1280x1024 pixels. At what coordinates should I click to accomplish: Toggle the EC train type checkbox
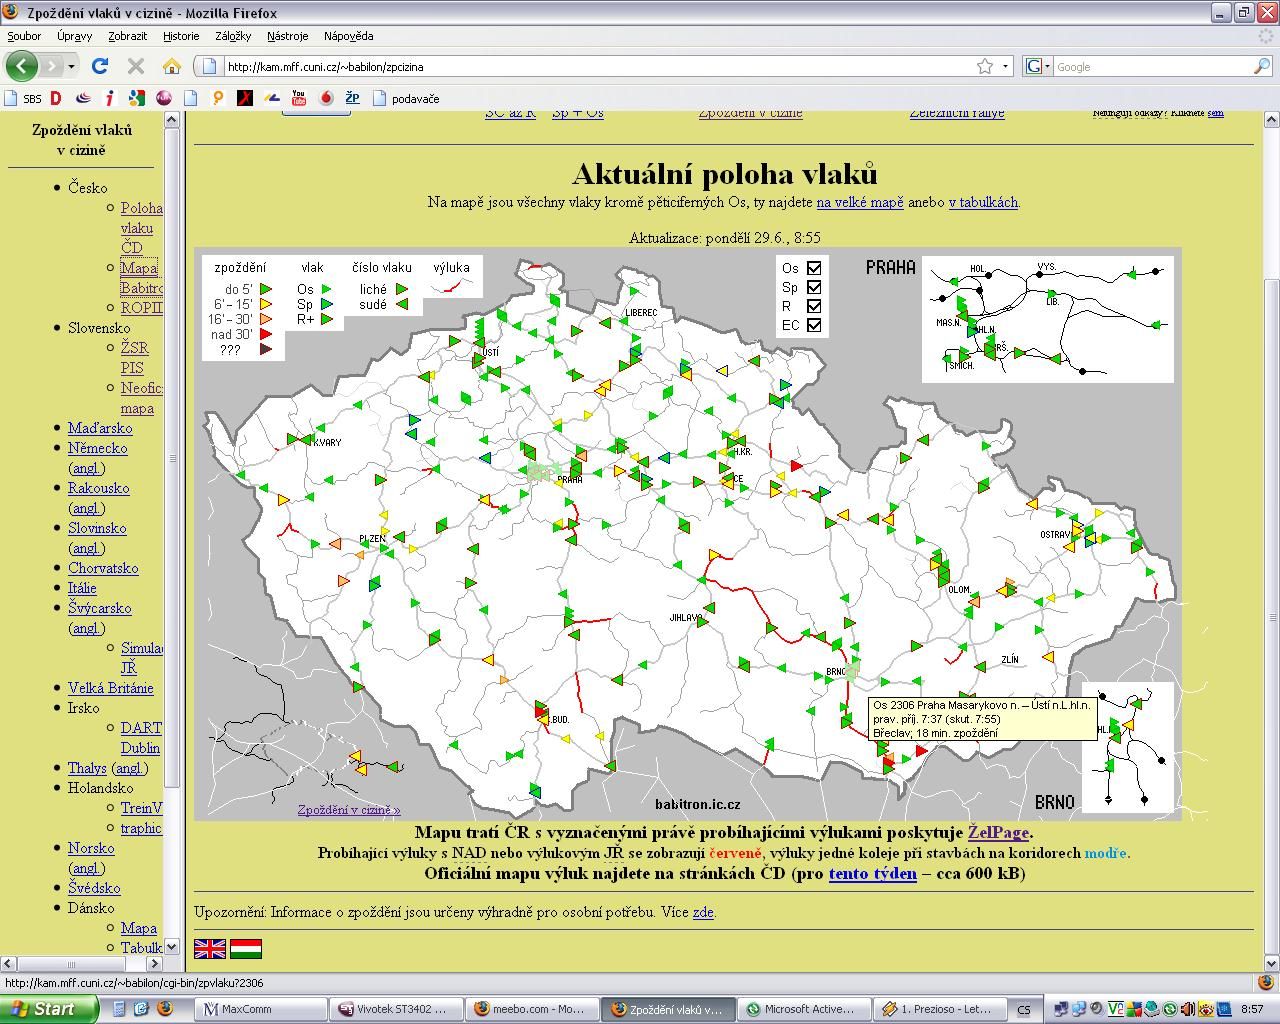point(814,325)
